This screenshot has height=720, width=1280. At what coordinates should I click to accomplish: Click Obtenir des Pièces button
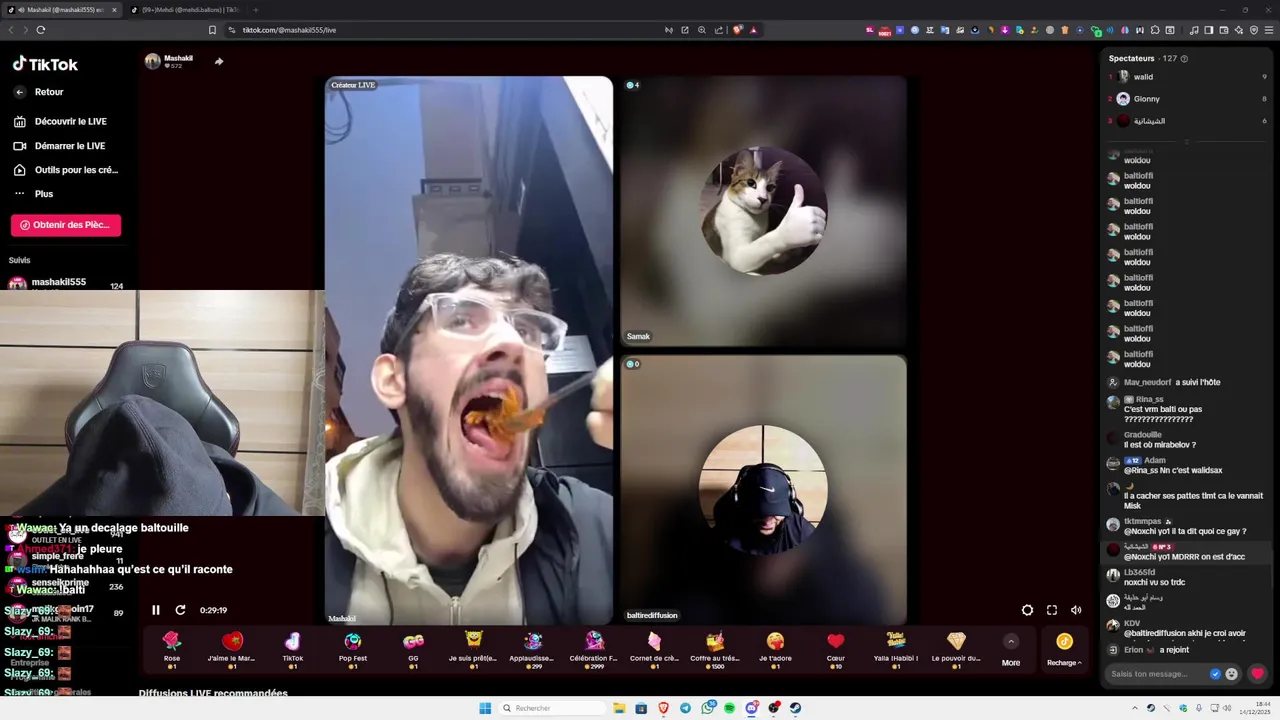[66, 225]
